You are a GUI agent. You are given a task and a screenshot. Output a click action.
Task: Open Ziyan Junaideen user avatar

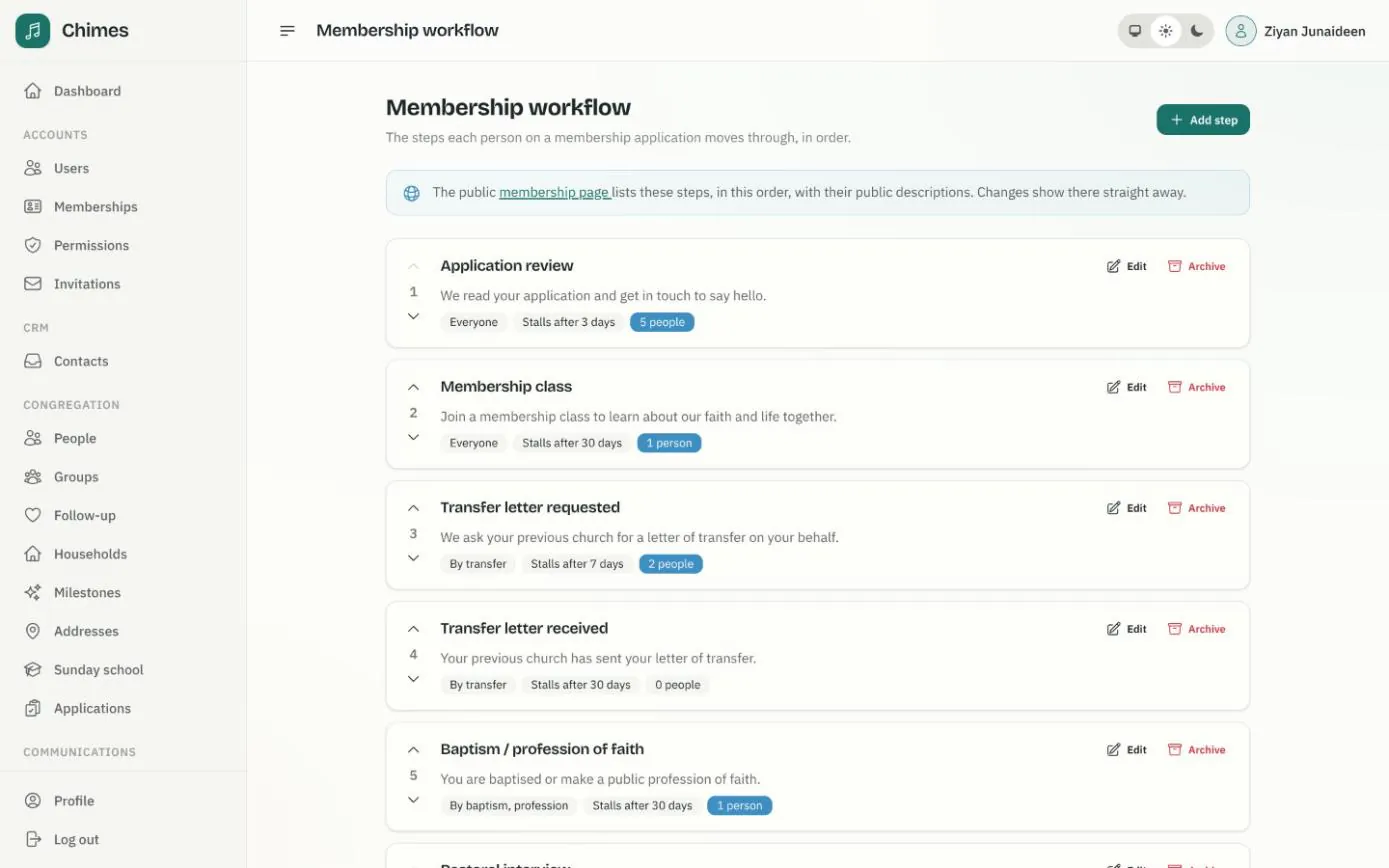tap(1240, 31)
